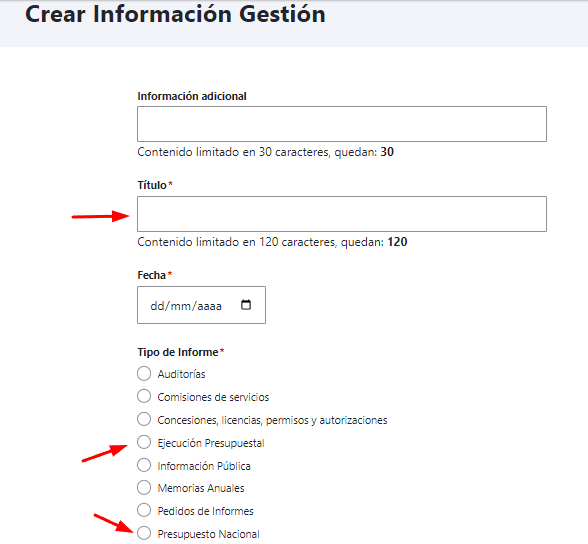This screenshot has width=588, height=544.
Task: Click the dd/mm/aaaa date field
Action: coord(201,305)
